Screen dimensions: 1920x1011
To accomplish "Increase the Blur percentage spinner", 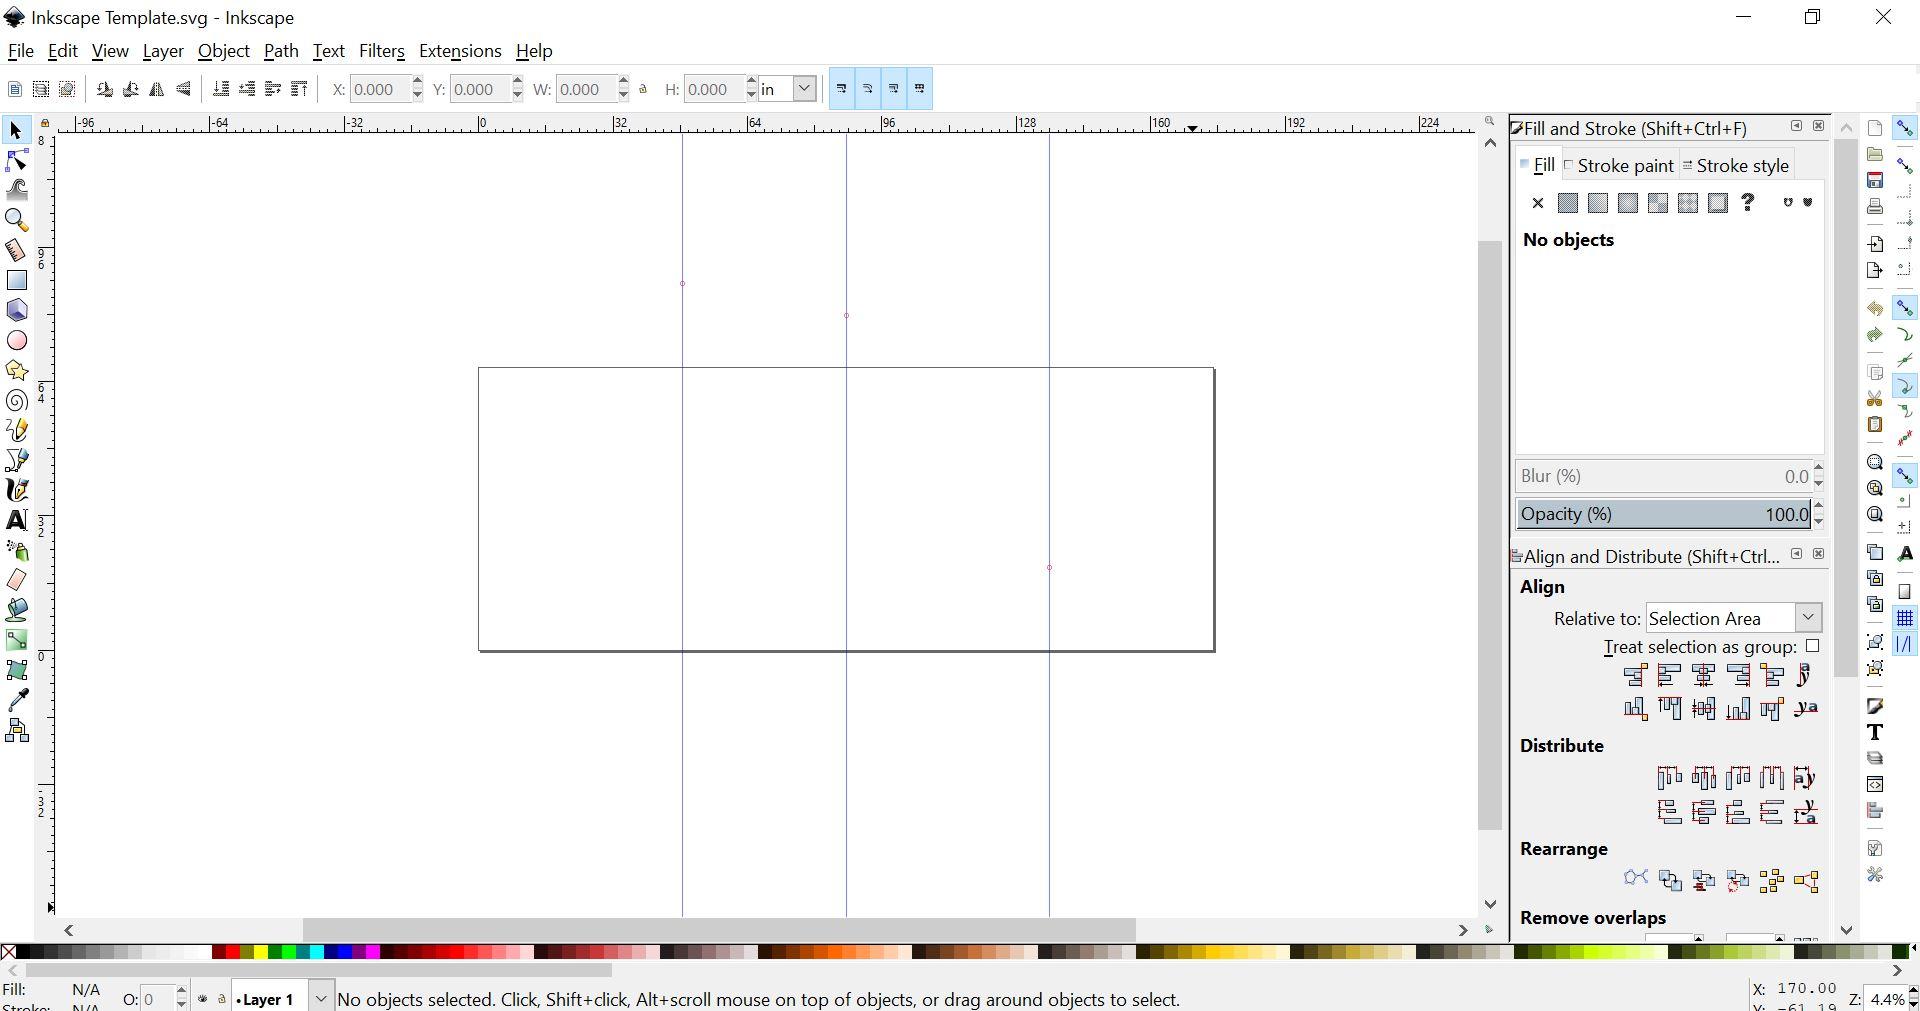I will 1818,469.
